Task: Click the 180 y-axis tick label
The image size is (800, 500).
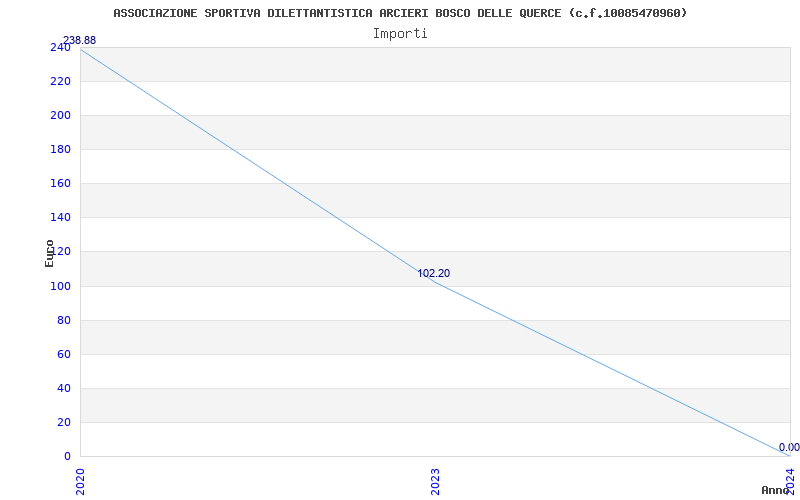Action: click(60, 149)
